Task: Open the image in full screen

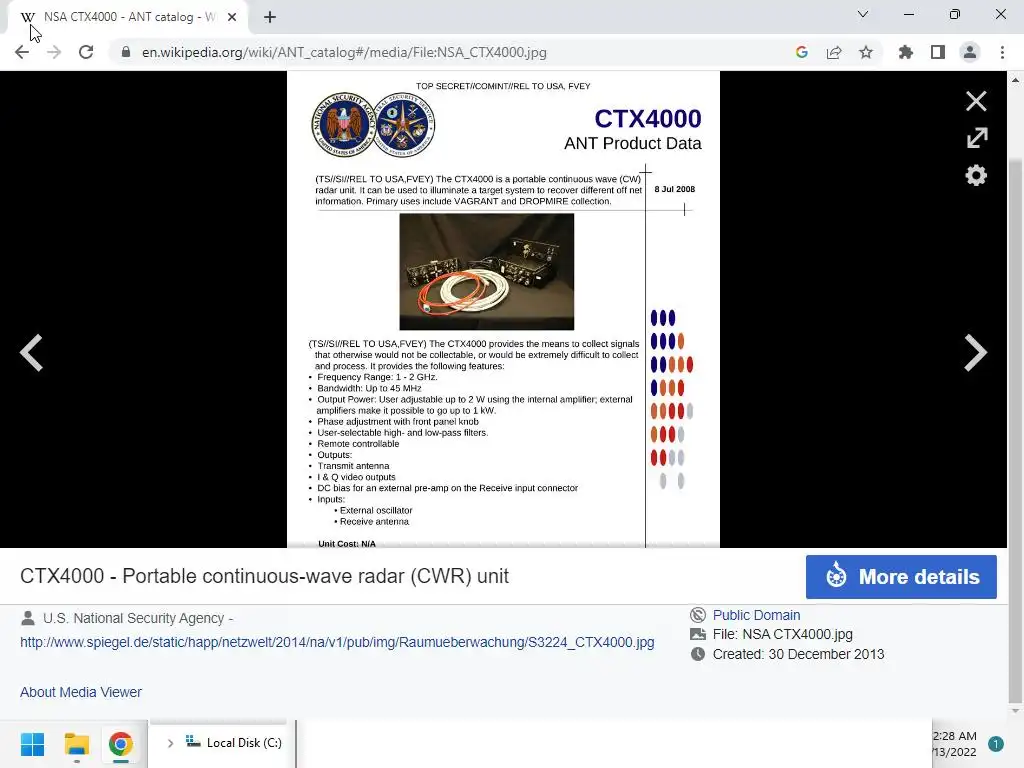Action: click(976, 138)
